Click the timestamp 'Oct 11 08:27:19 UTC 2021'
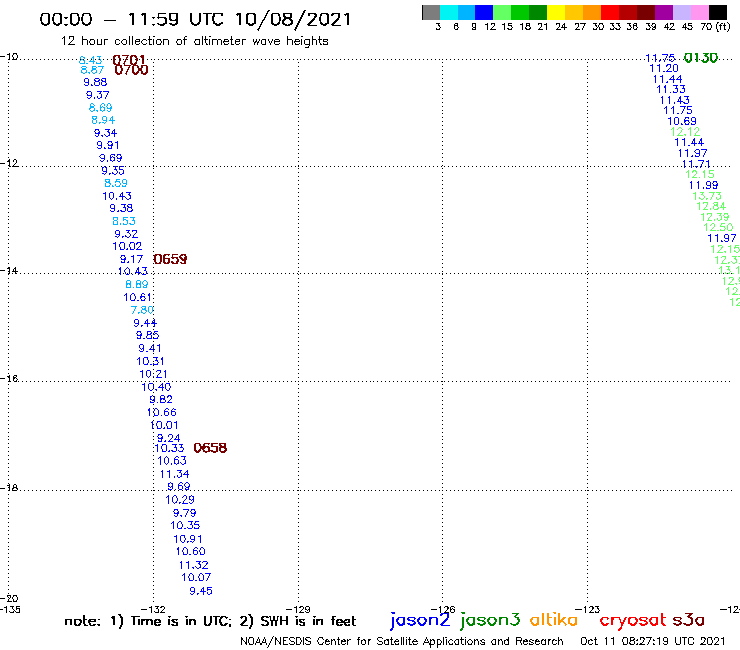 pyautogui.click(x=653, y=641)
